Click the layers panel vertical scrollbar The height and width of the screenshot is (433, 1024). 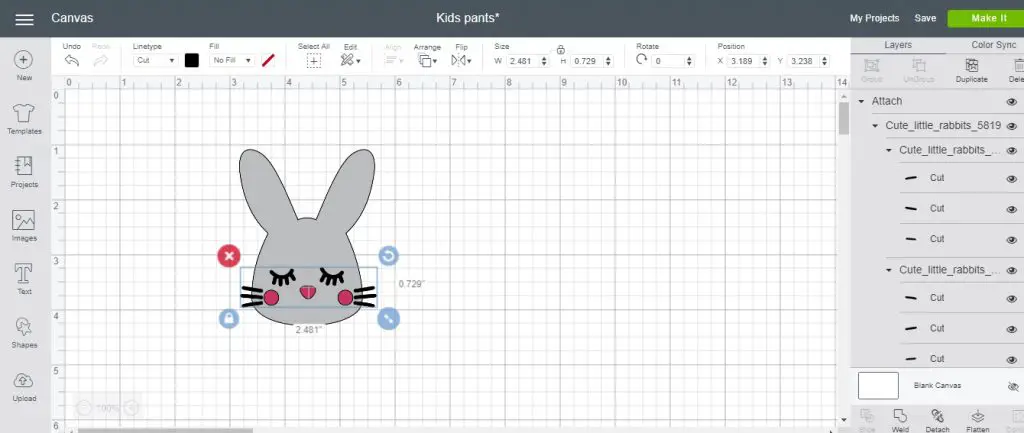tap(844, 119)
